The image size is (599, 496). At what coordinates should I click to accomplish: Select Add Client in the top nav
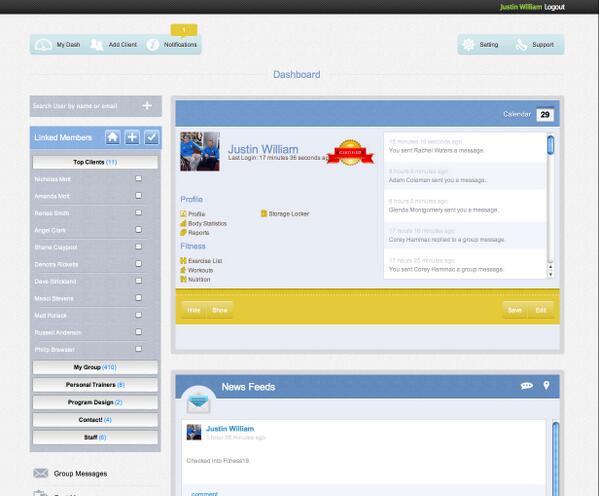123,45
